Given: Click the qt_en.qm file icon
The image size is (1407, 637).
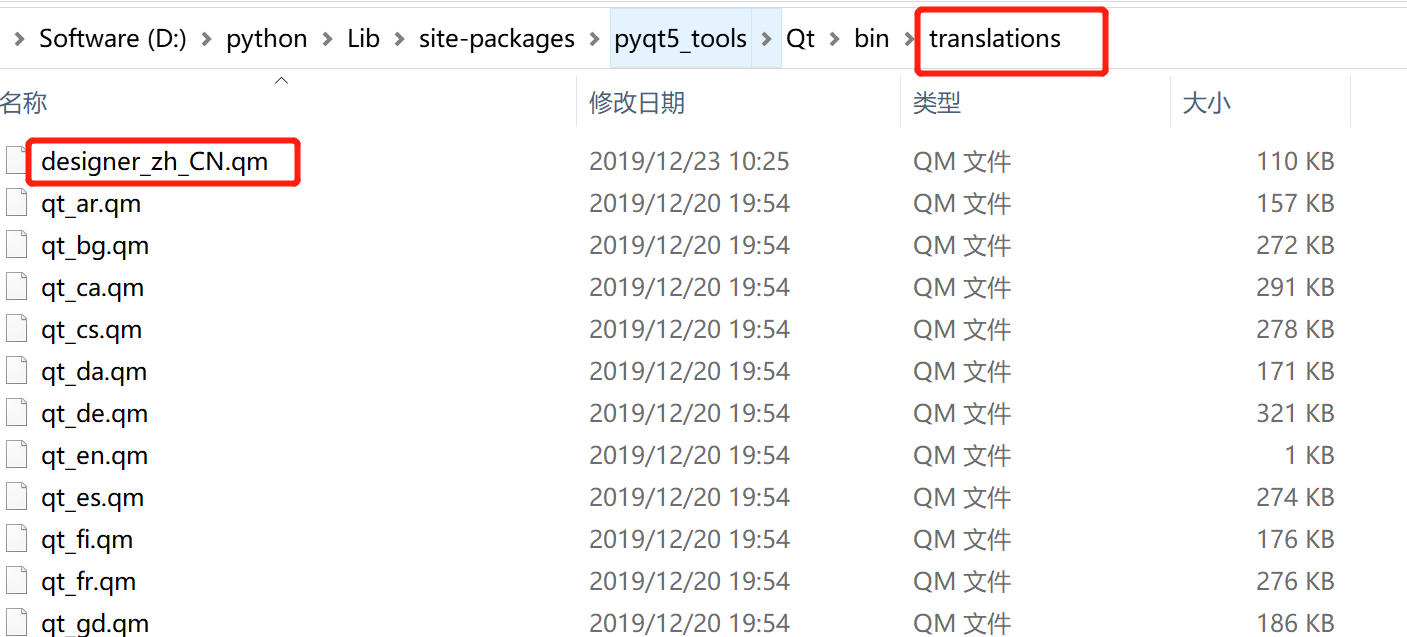Looking at the screenshot, I should tap(17, 455).
